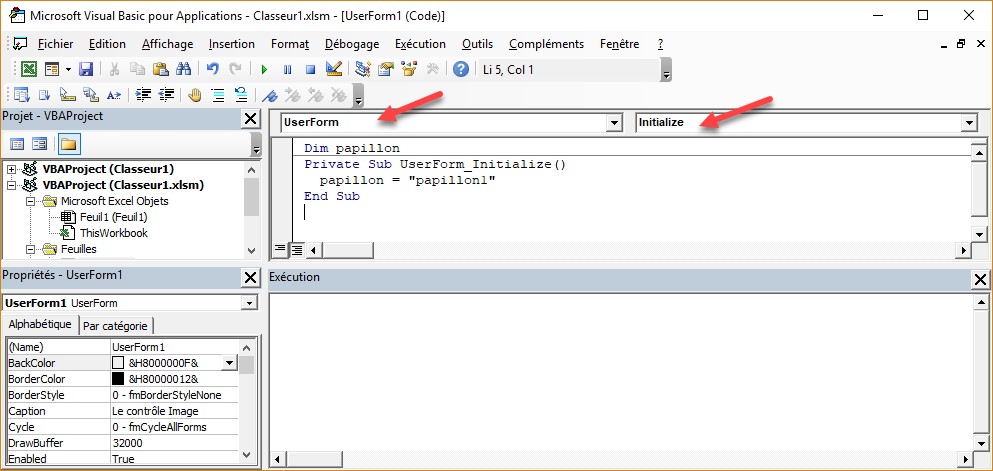
Task: Open the UserForm object dropdown
Action: coord(614,123)
